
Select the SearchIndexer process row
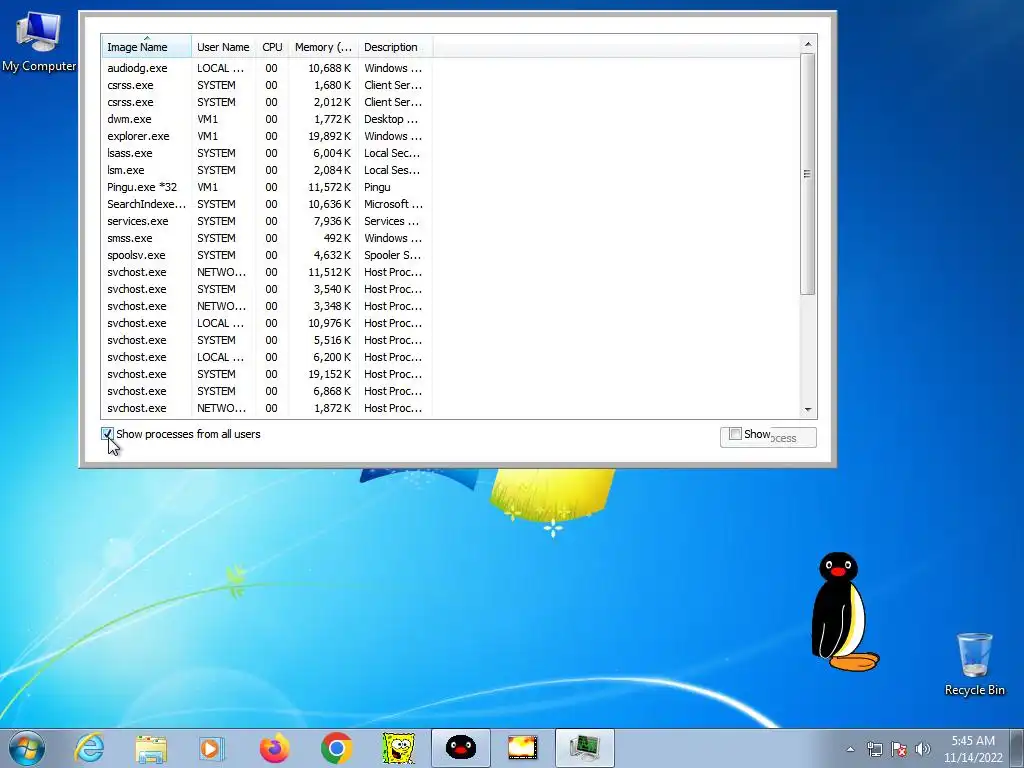pyautogui.click(x=266, y=204)
